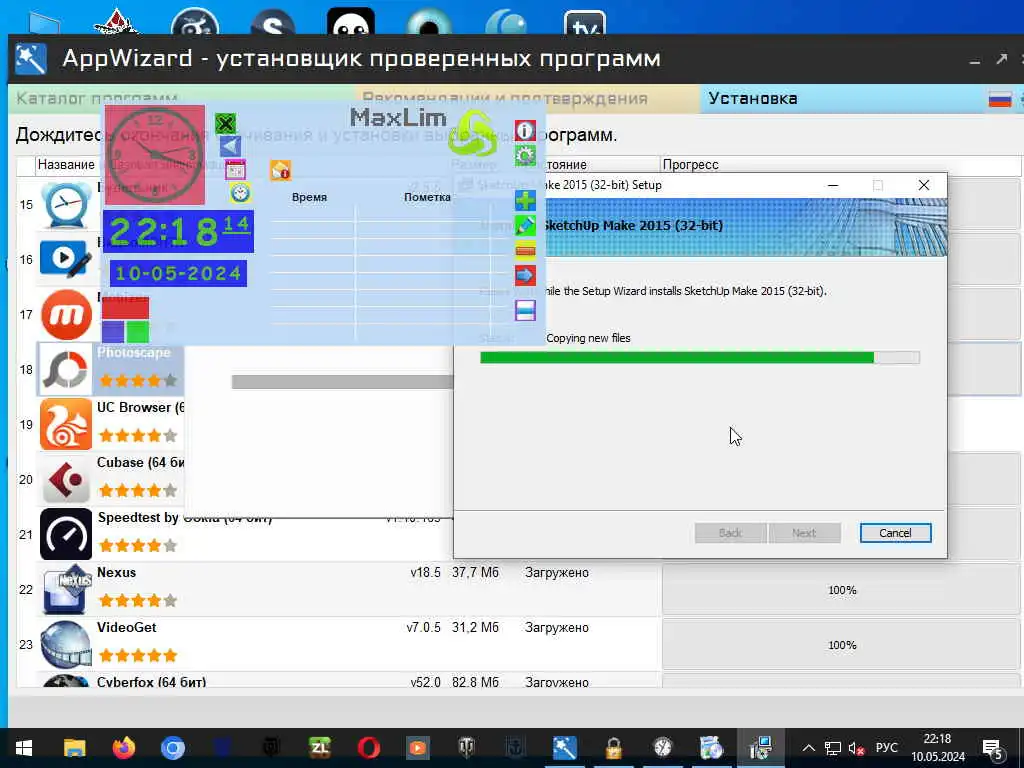
Task: Click the greyed-out Back button in SketchUp setup
Action: tap(730, 533)
